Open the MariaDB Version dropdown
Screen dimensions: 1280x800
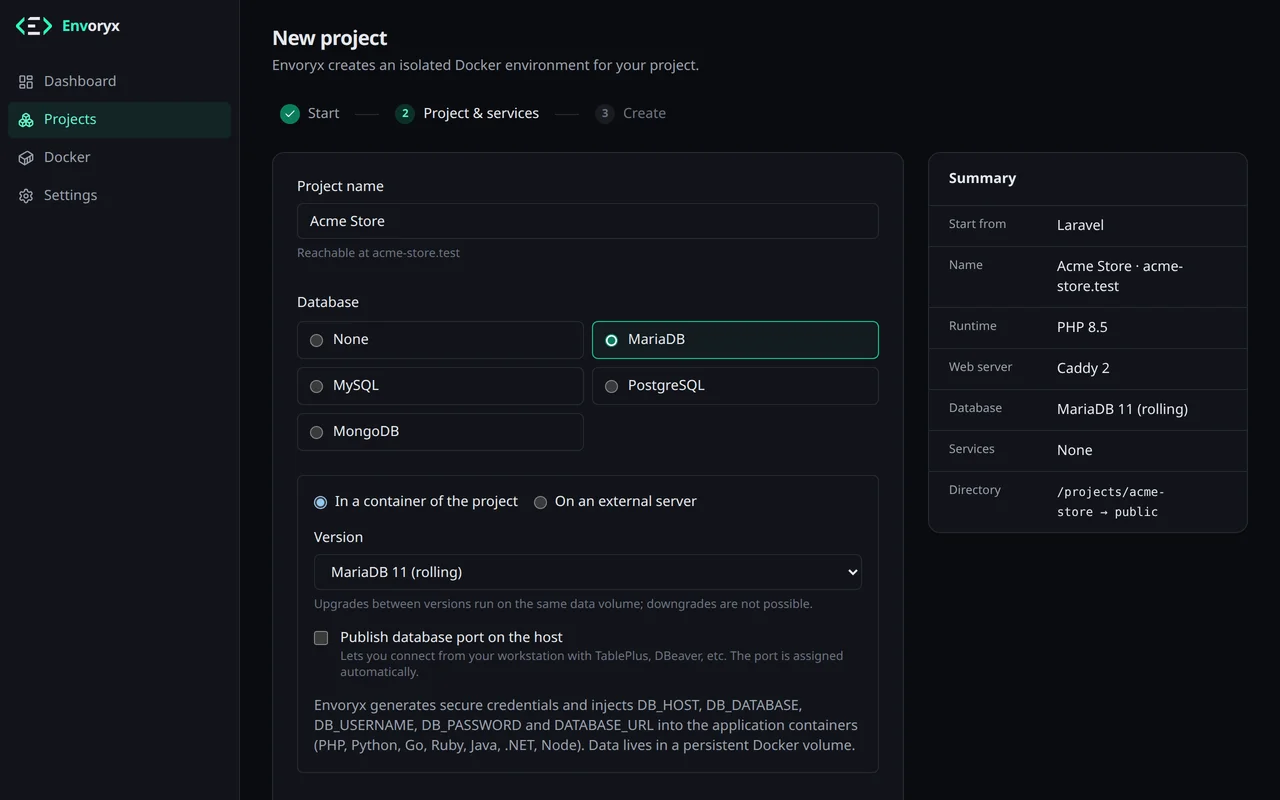tap(588, 572)
